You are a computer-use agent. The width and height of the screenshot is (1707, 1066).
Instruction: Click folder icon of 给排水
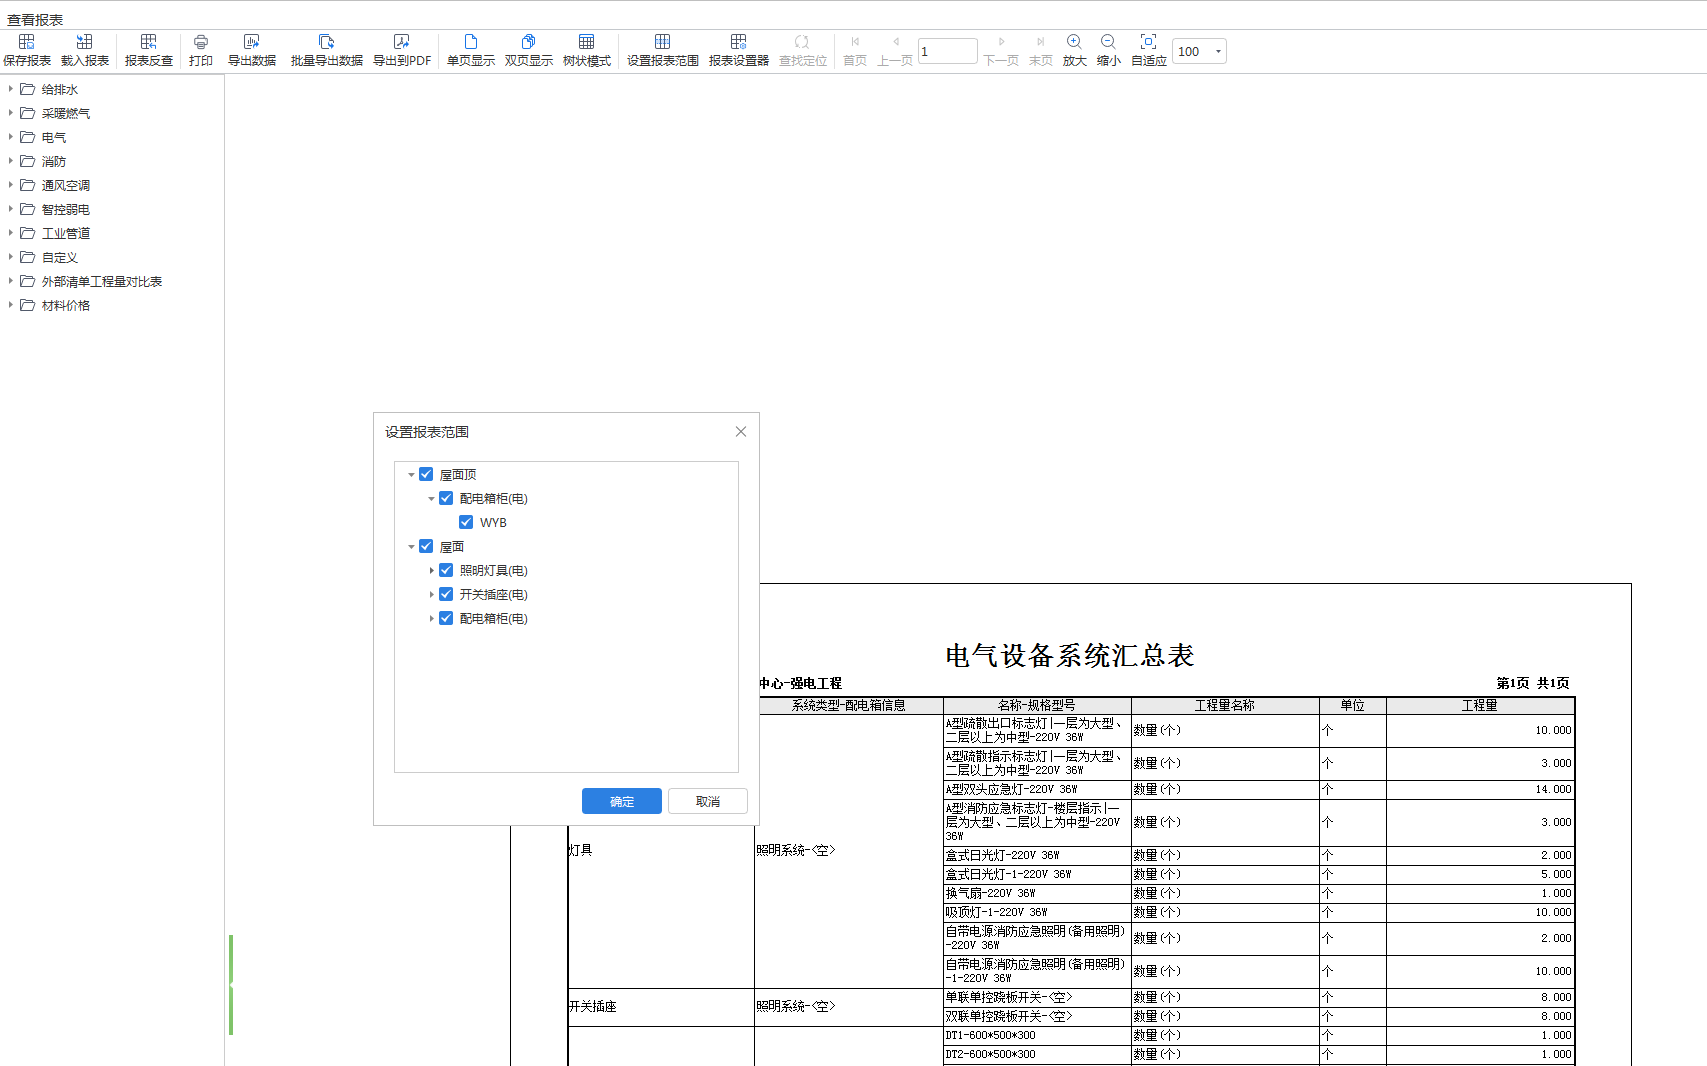[x=28, y=89]
